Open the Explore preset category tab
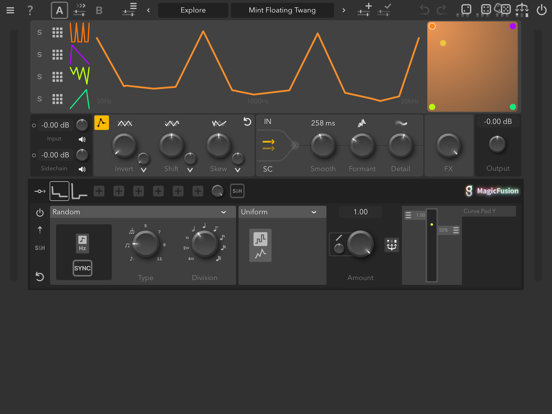This screenshot has height=414, width=552. (x=193, y=10)
